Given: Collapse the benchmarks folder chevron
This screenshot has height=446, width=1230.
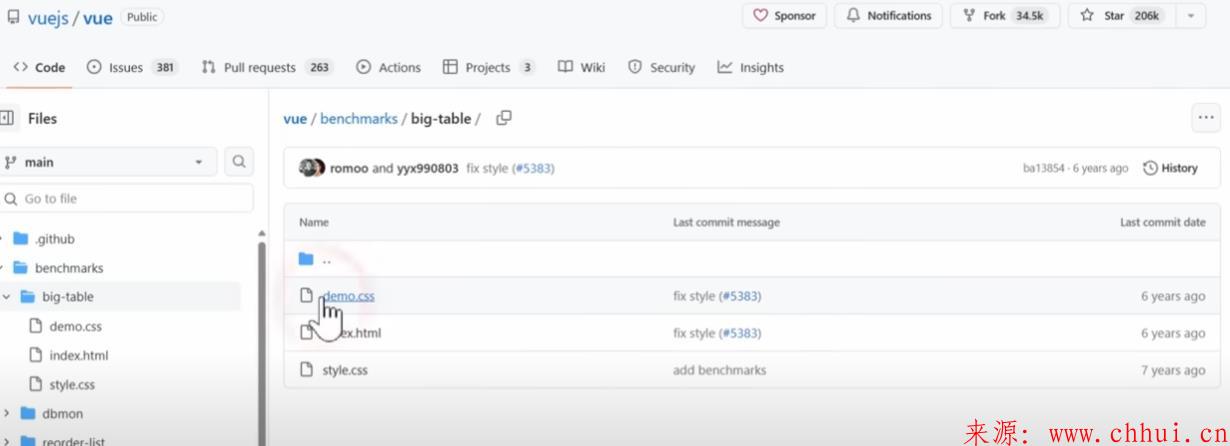Looking at the screenshot, I should (x=3, y=268).
